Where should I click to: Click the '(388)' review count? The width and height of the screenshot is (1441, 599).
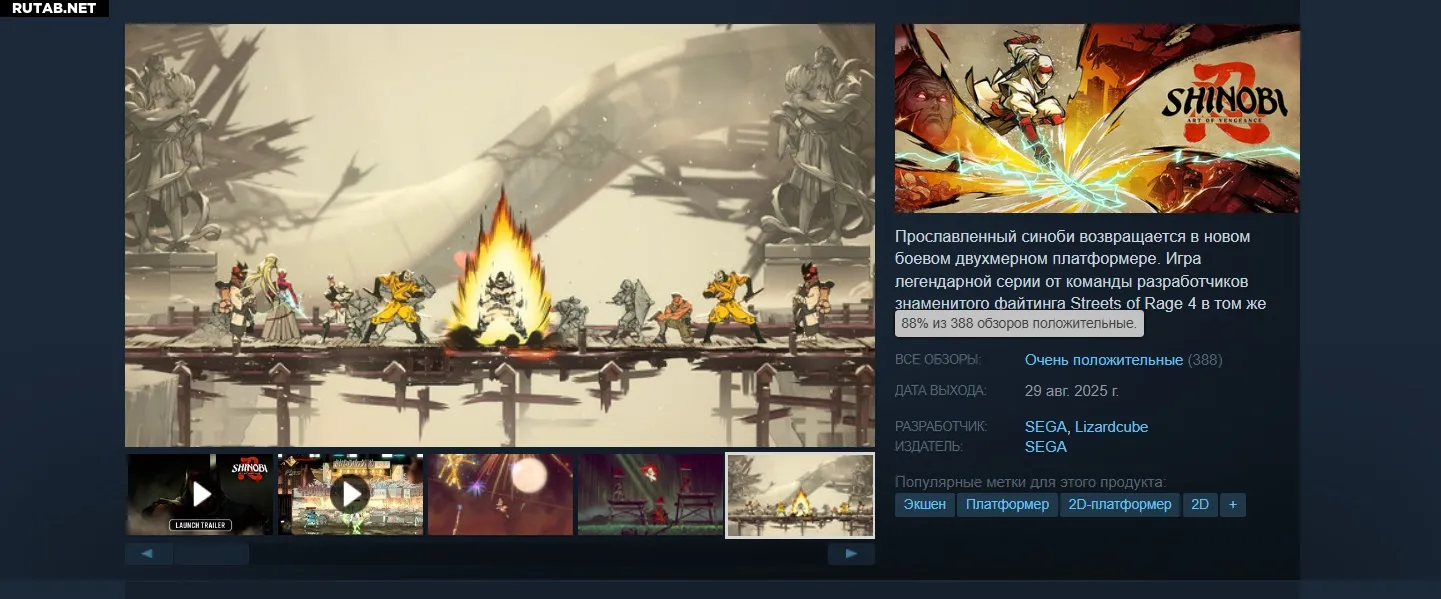pyautogui.click(x=1205, y=360)
